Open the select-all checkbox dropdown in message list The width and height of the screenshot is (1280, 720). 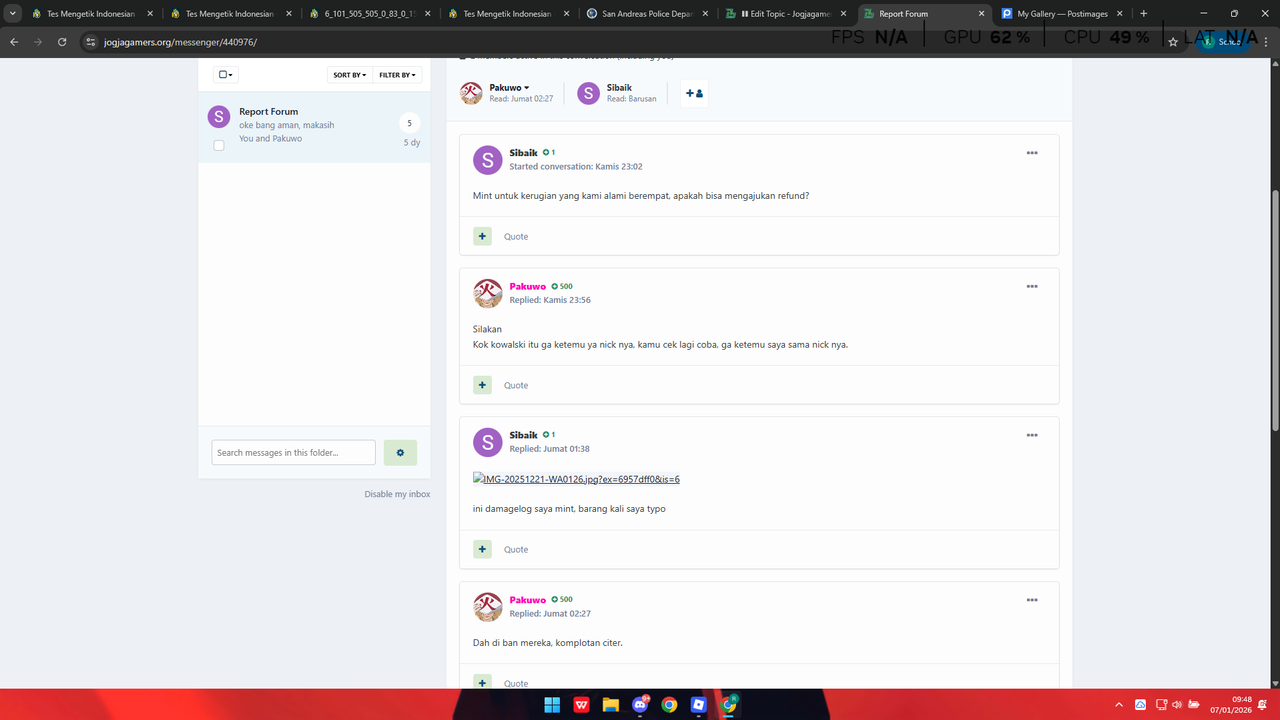[225, 75]
